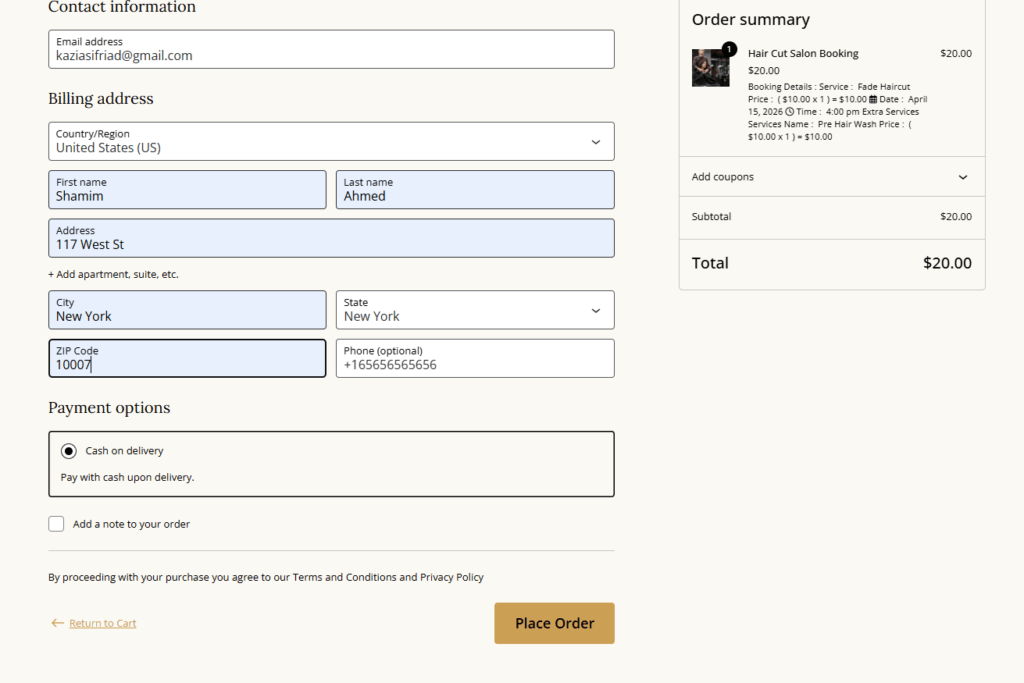Click Return to Cart link
Viewport: 1024px width, 683px height.
pyautogui.click(x=103, y=624)
